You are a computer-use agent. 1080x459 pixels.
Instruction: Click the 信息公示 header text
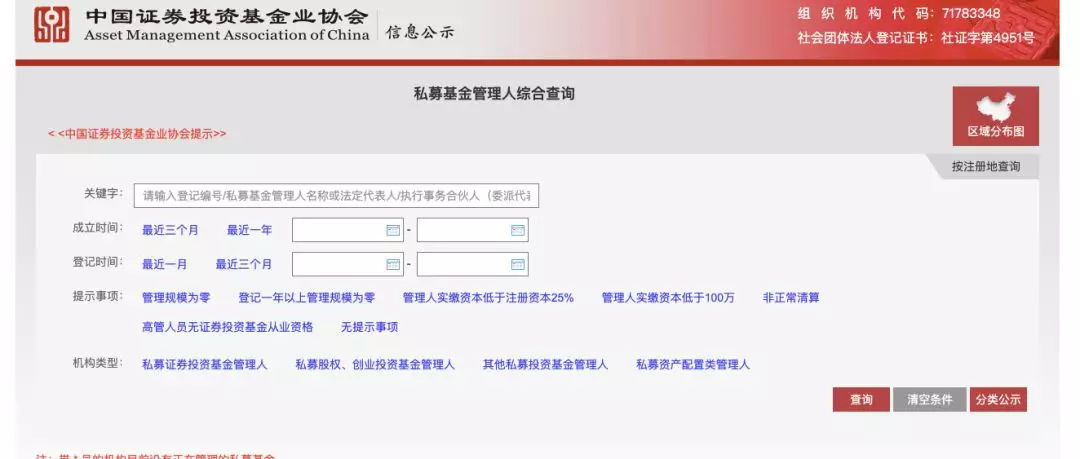[419, 32]
